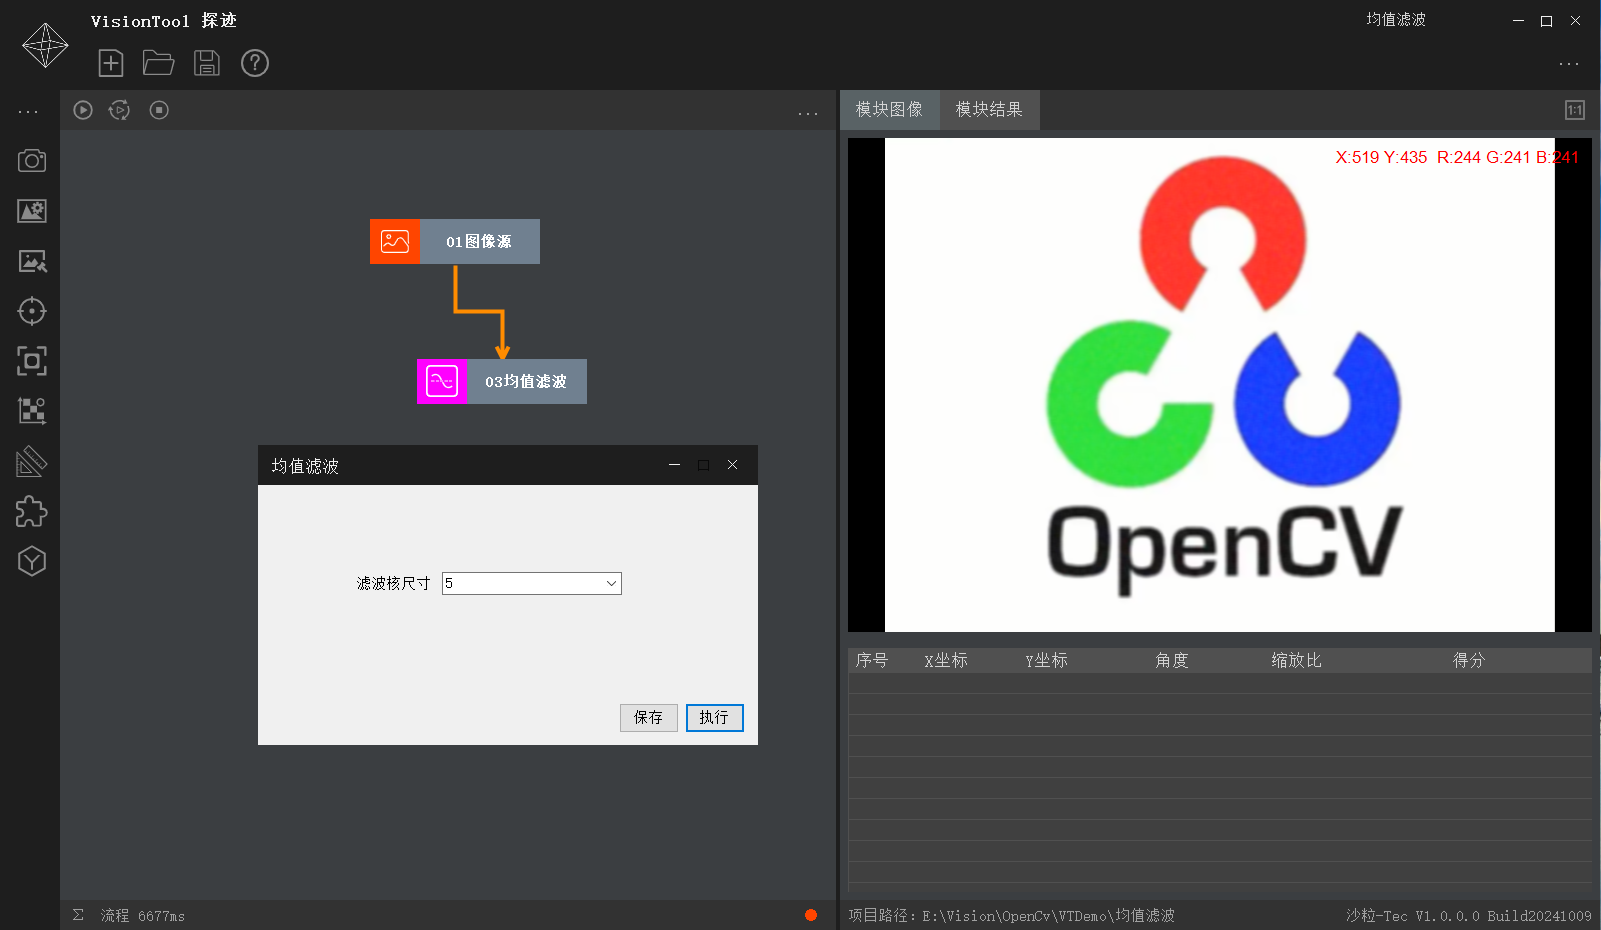
Task: Switch to the 模块图像 tab
Action: (889, 110)
